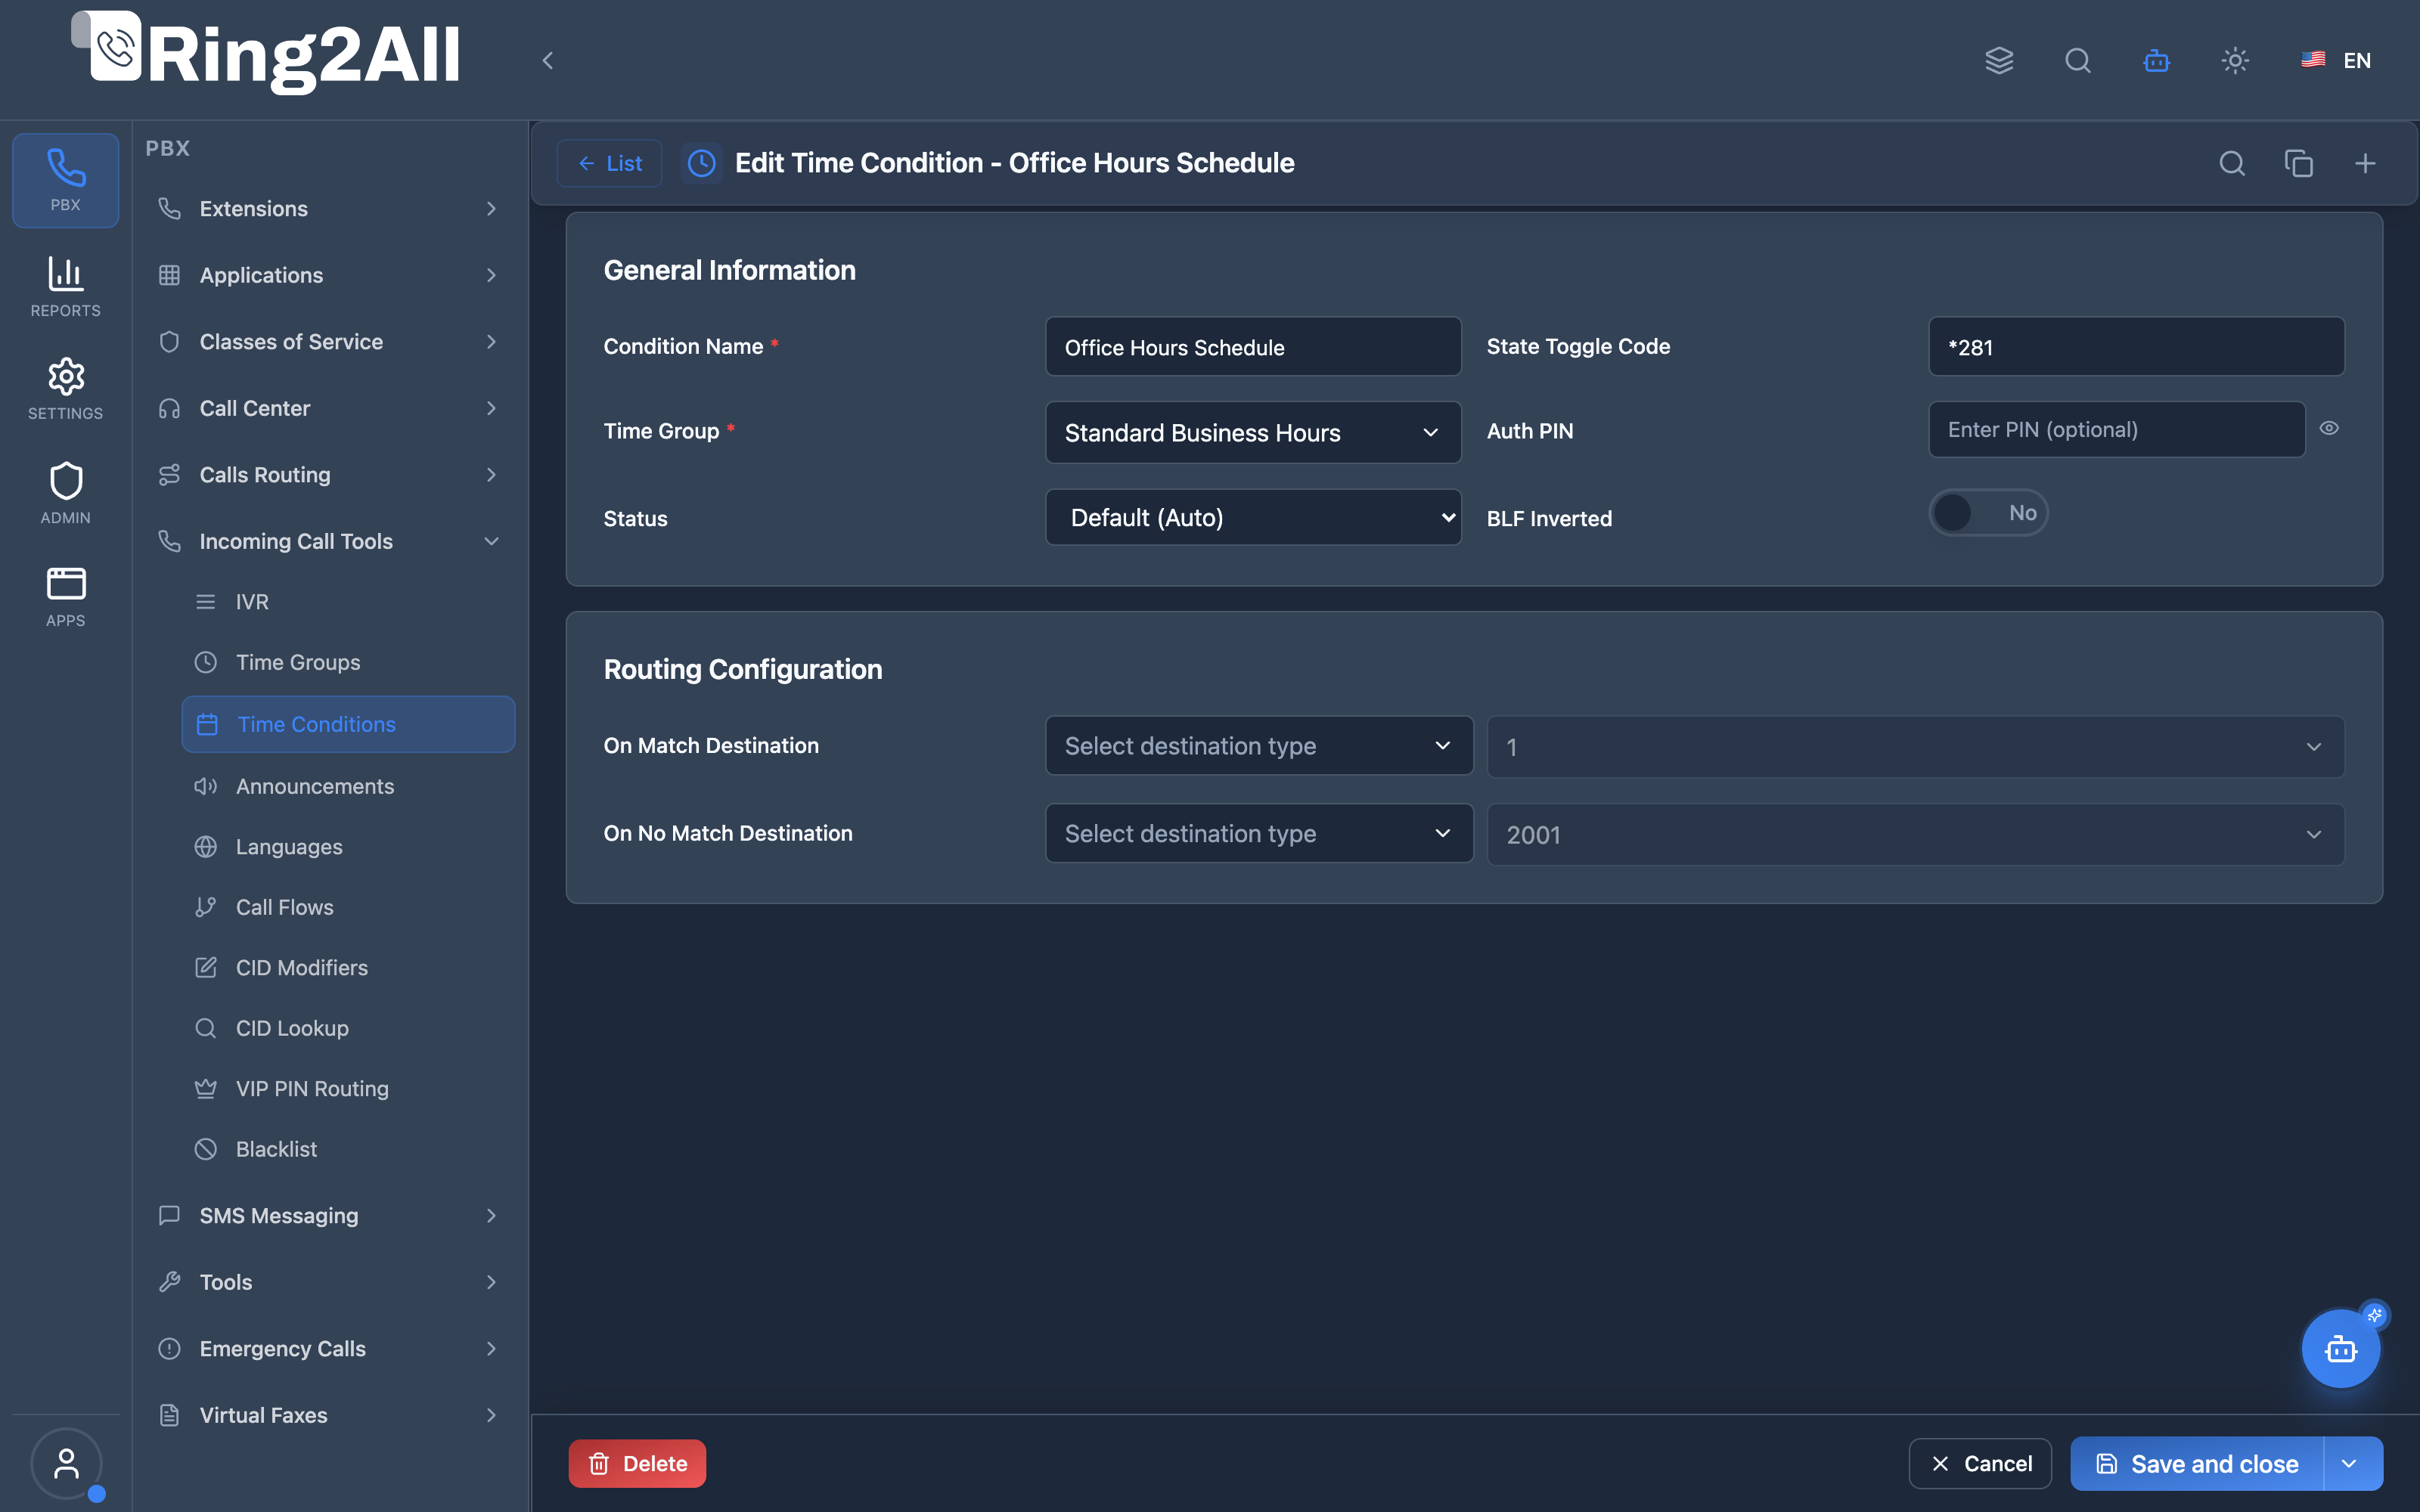Open On No Match value dropdown showing 2001
Image resolution: width=2420 pixels, height=1512 pixels.
point(1915,834)
